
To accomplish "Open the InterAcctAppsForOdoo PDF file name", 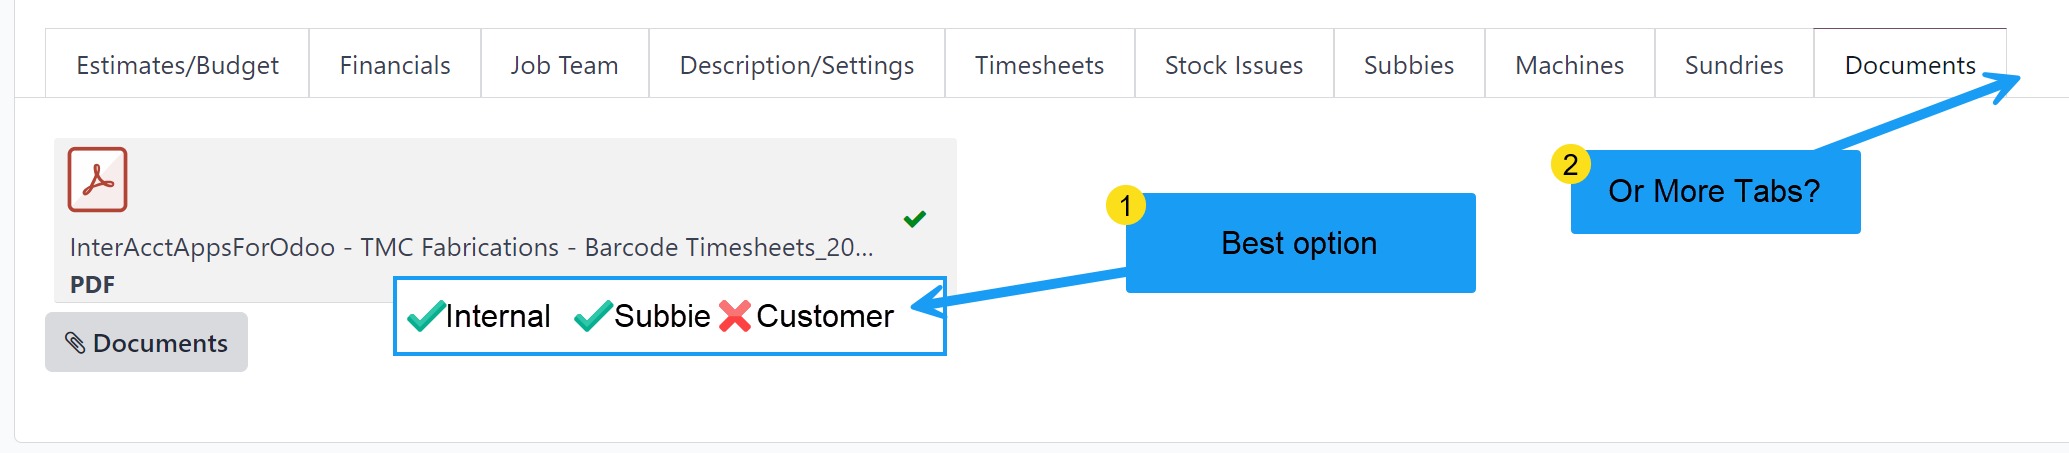I will click(x=471, y=248).
